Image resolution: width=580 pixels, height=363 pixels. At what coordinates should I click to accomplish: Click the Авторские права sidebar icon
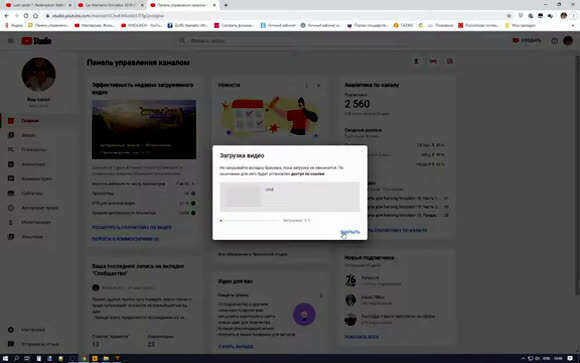tap(11, 208)
